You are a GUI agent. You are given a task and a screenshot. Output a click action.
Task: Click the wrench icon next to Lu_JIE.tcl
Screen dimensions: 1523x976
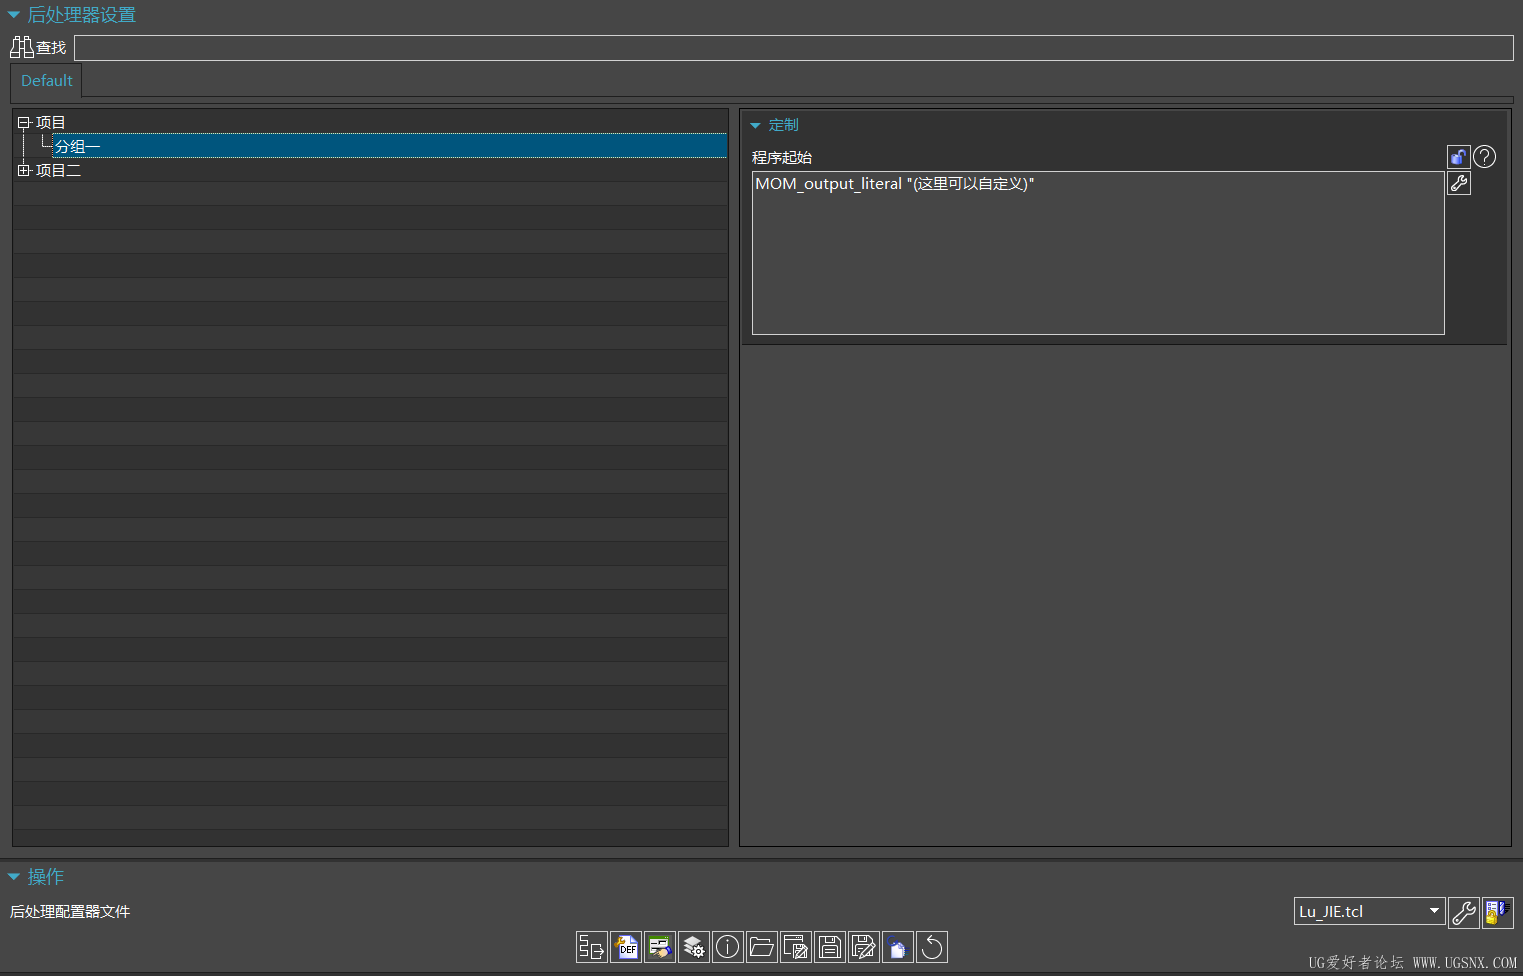pyautogui.click(x=1464, y=912)
